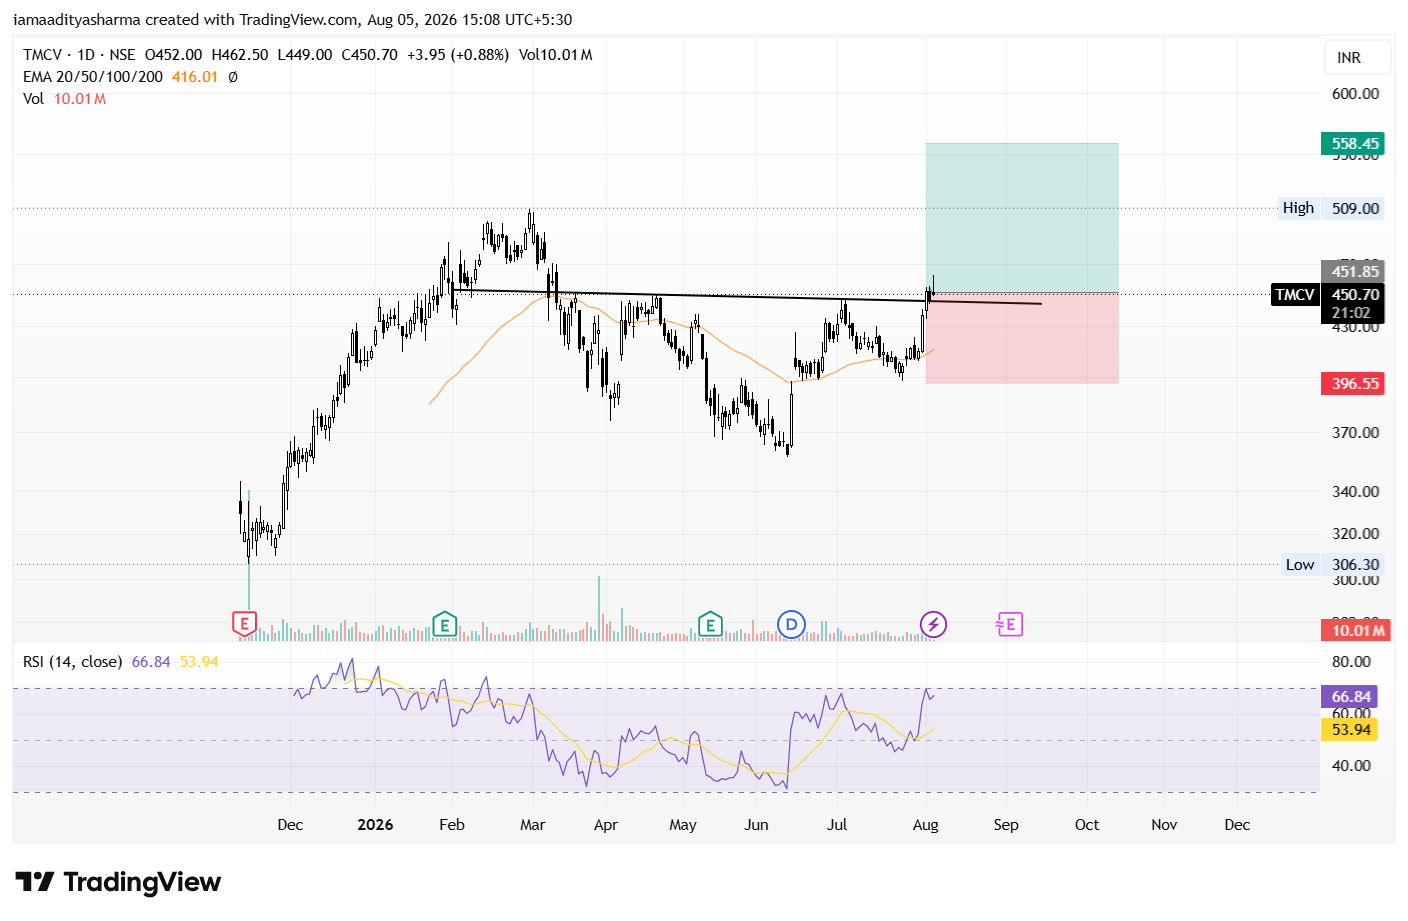Click the Jul label on the time axis
Screen dimensions: 1408x921
[x=837, y=825]
